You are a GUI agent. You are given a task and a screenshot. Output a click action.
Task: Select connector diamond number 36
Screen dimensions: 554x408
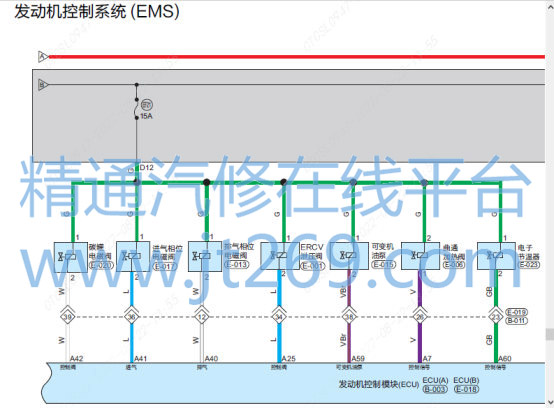tap(132, 317)
